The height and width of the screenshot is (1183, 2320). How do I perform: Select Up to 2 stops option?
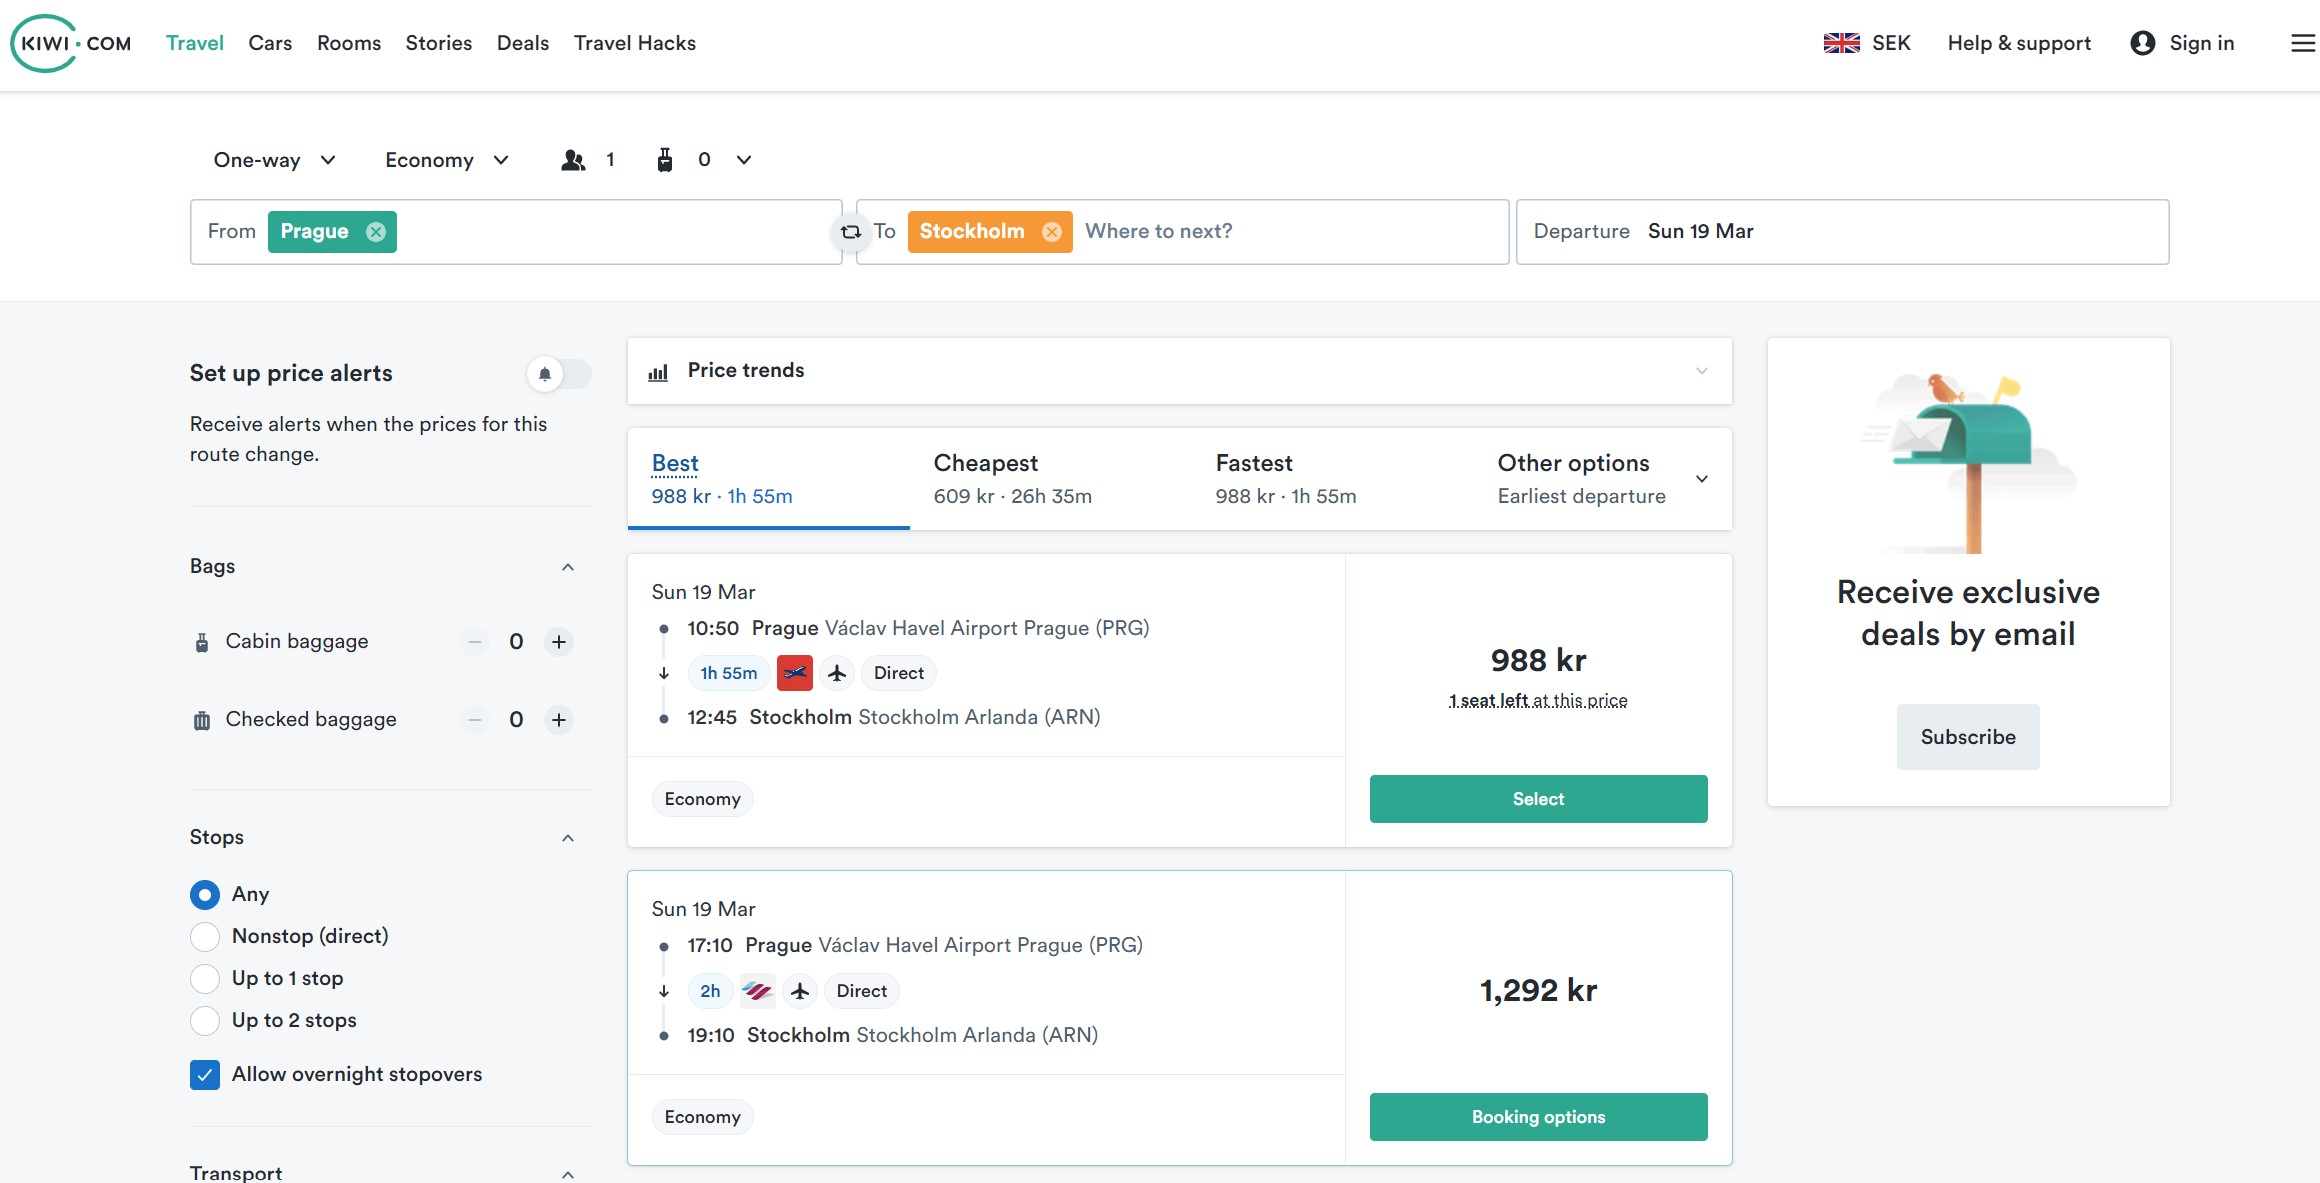(x=205, y=1021)
